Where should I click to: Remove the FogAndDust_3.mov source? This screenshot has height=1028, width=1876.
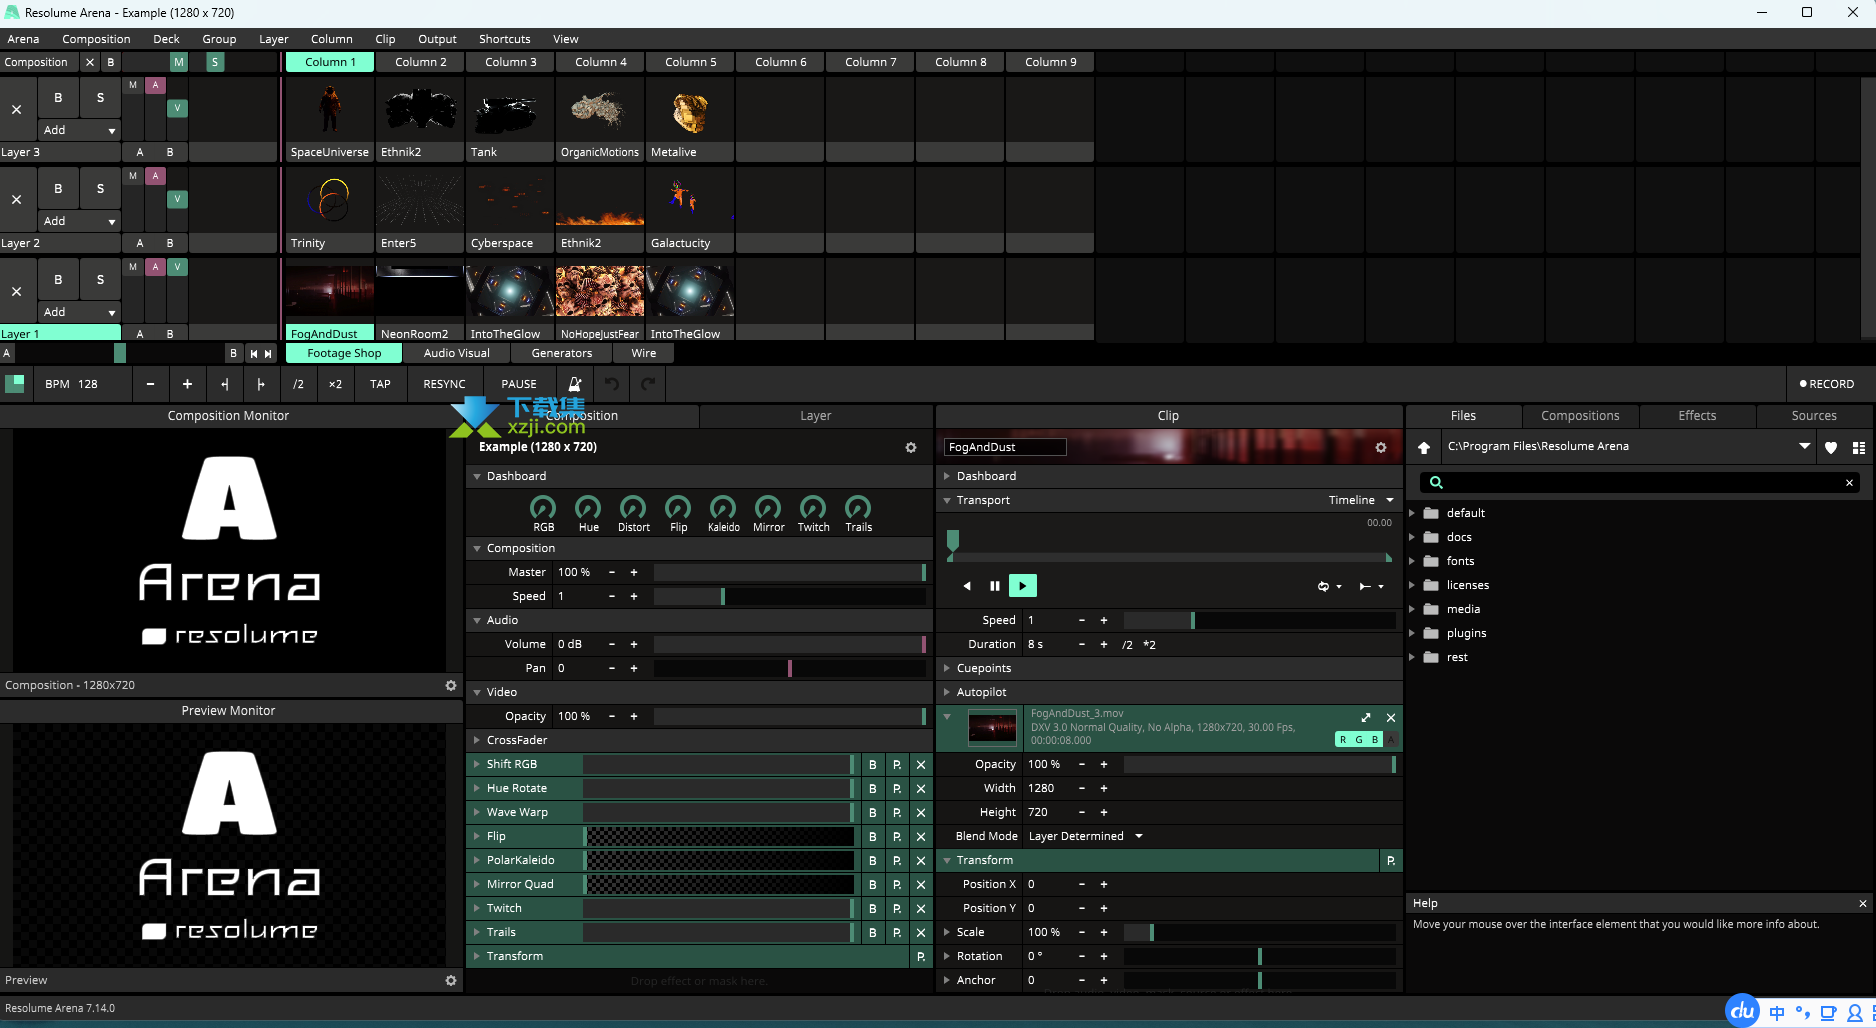pyautogui.click(x=1391, y=717)
